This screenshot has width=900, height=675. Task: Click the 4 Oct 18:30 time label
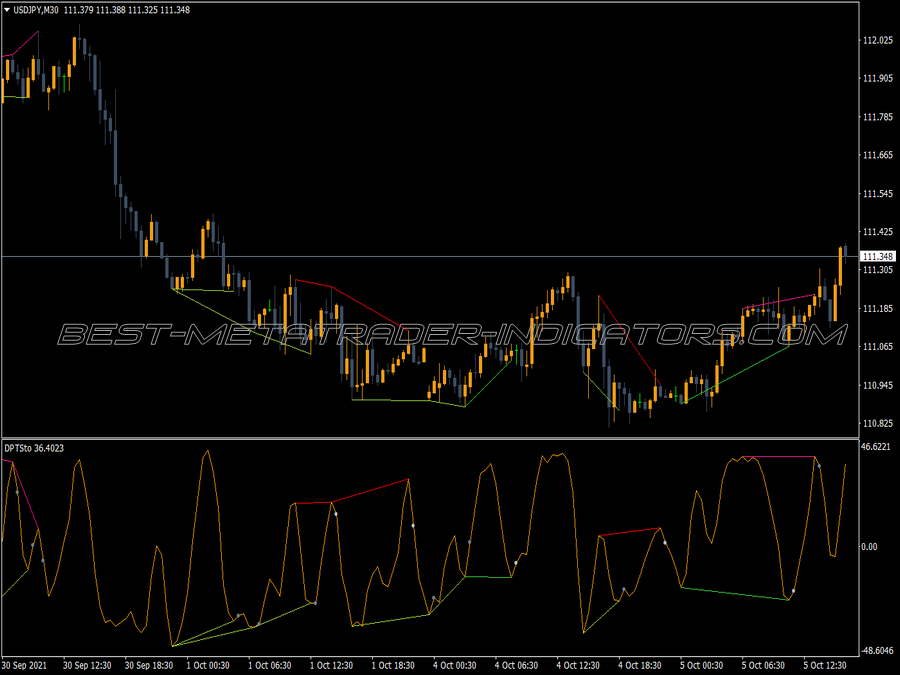pos(639,665)
